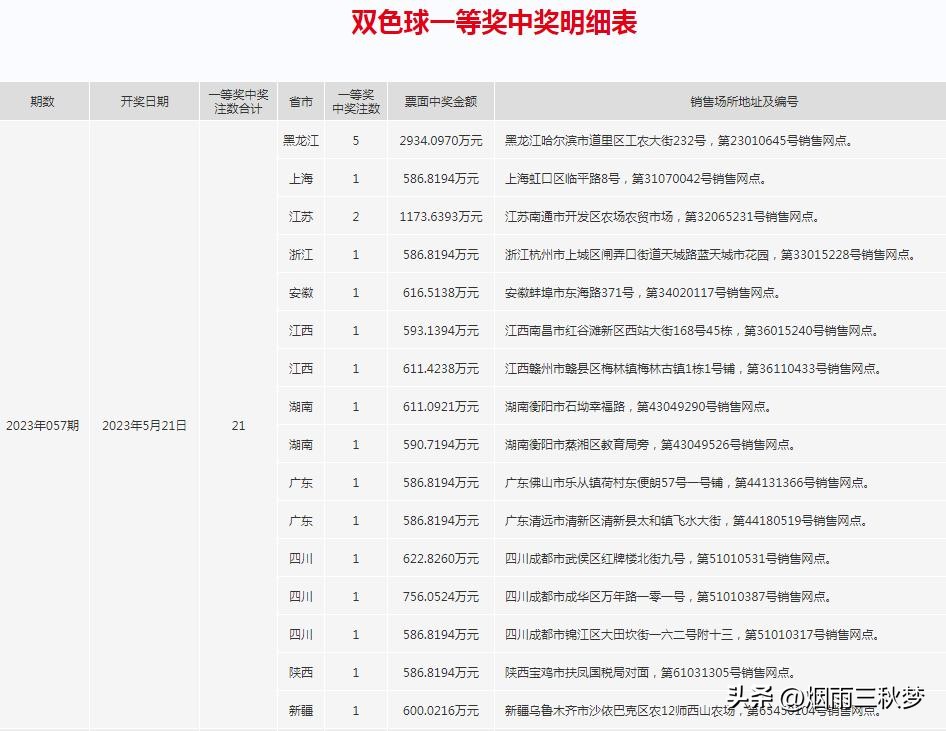The width and height of the screenshot is (946, 731).
Task: Select the 上海 province cell
Action: pos(301,178)
